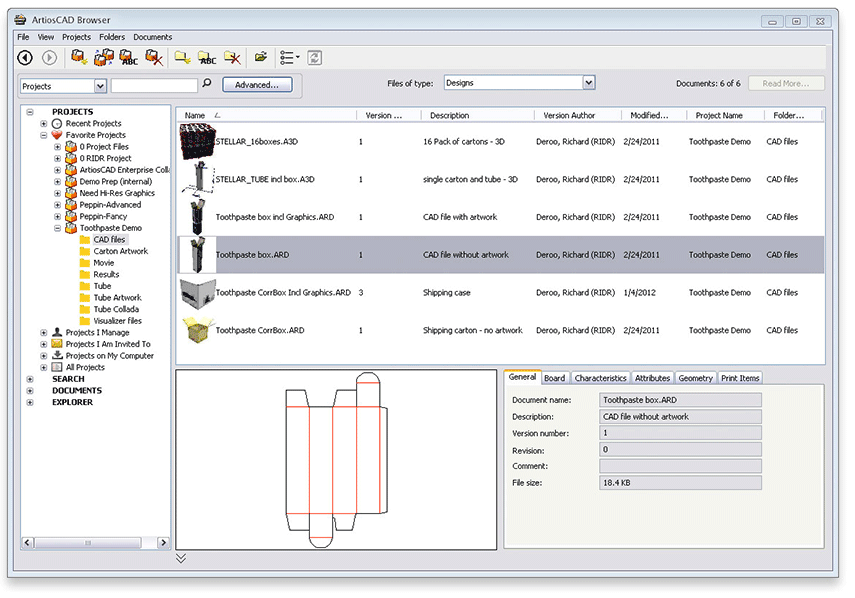This screenshot has height=598, width=855.
Task: Open the Projects menu
Action: coord(76,37)
